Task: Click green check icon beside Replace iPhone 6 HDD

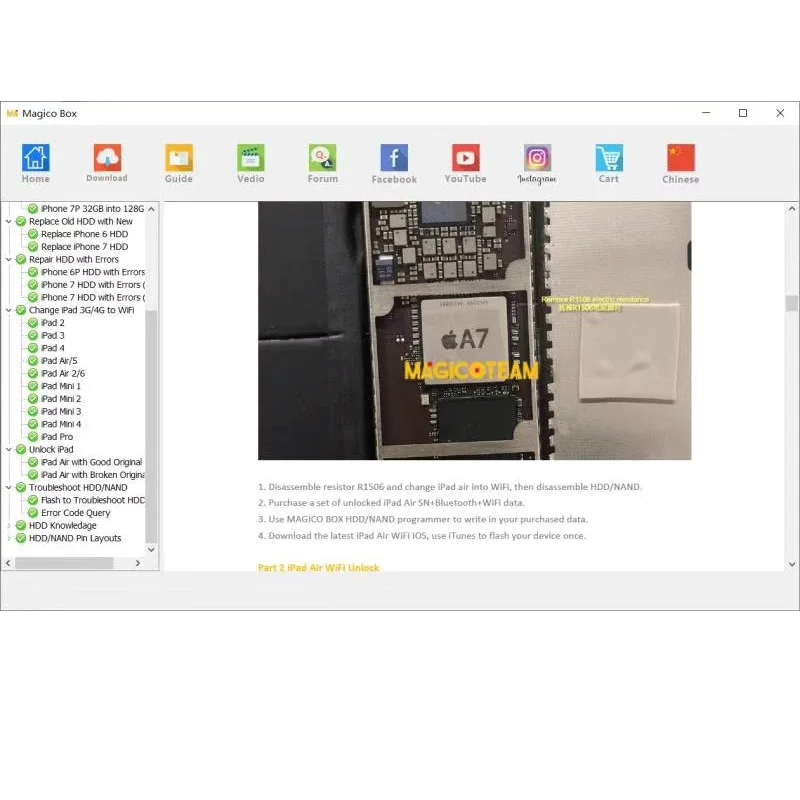Action: point(33,234)
